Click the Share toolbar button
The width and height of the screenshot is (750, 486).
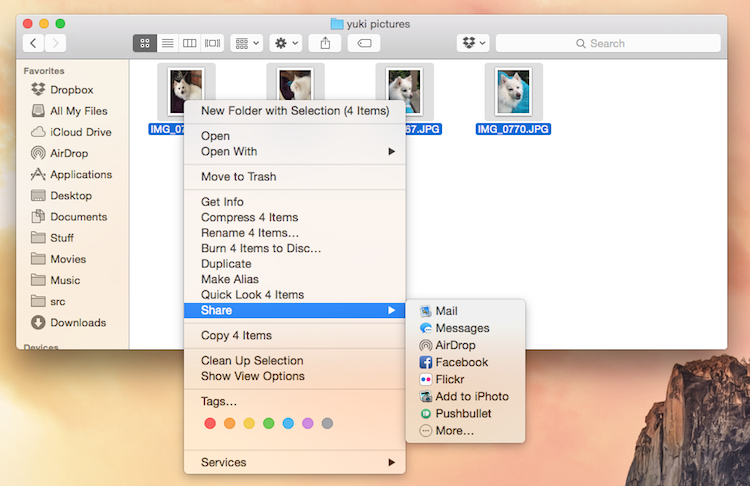325,43
